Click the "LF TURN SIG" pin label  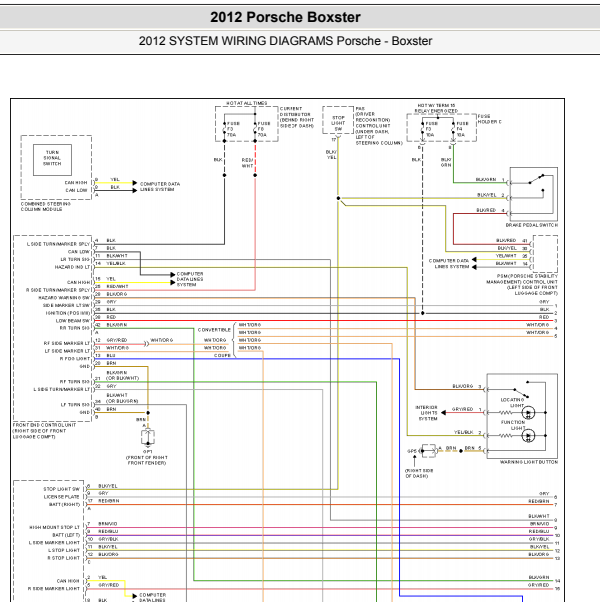(75, 405)
